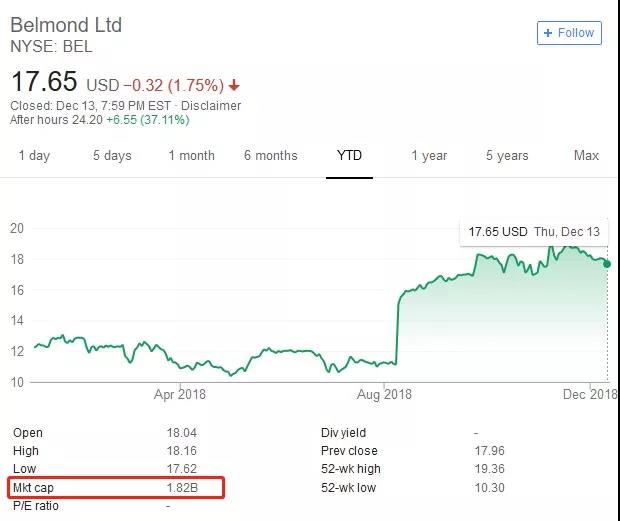This screenshot has width=620, height=521.
Task: Click the −0.32 (1.75%) change
Action: point(174,85)
